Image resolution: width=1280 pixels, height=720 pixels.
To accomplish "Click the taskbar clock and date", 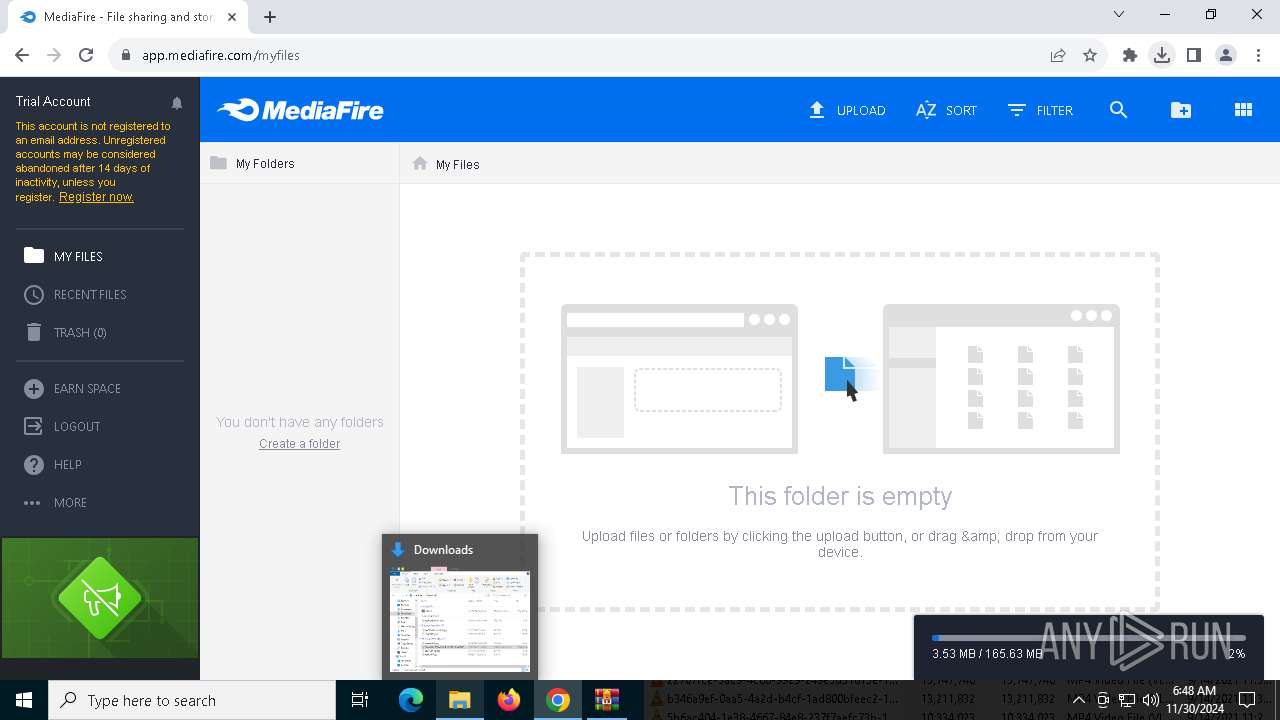I will (x=1195, y=700).
